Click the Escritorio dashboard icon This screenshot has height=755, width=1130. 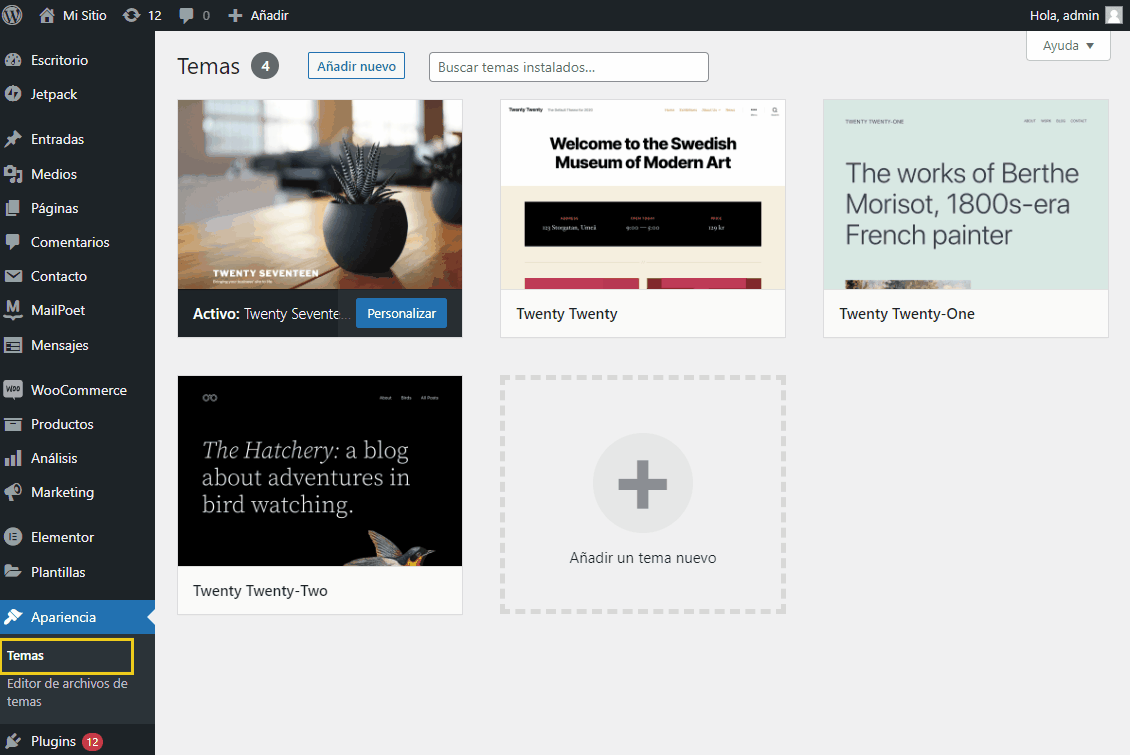[x=13, y=60]
